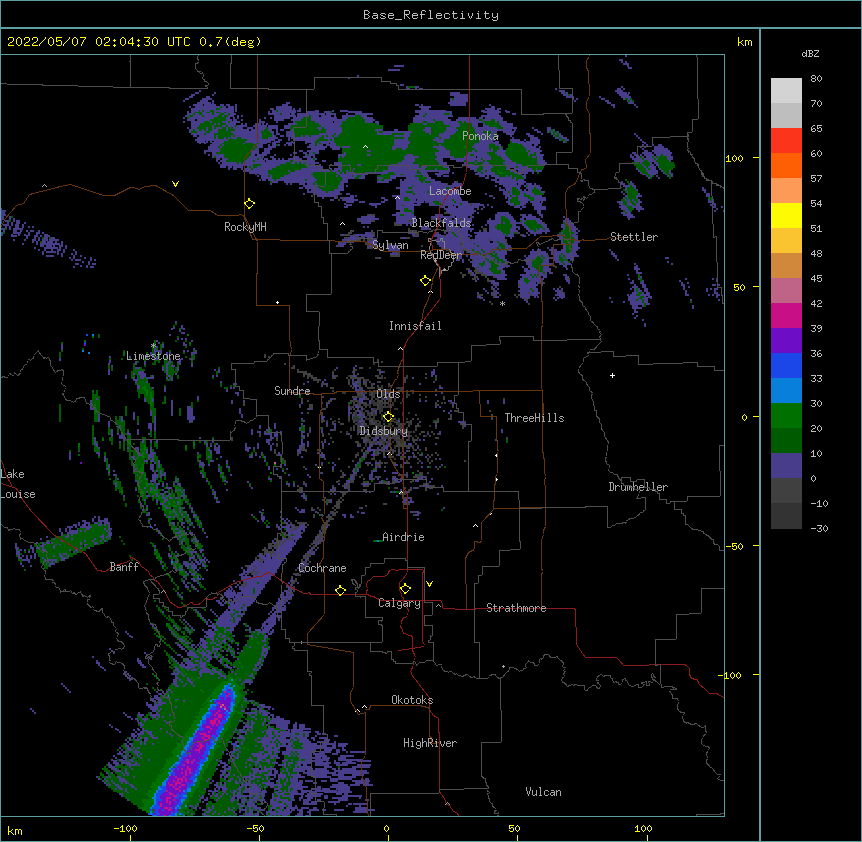Click the Didsbury town label
The image size is (862, 842).
(384, 431)
